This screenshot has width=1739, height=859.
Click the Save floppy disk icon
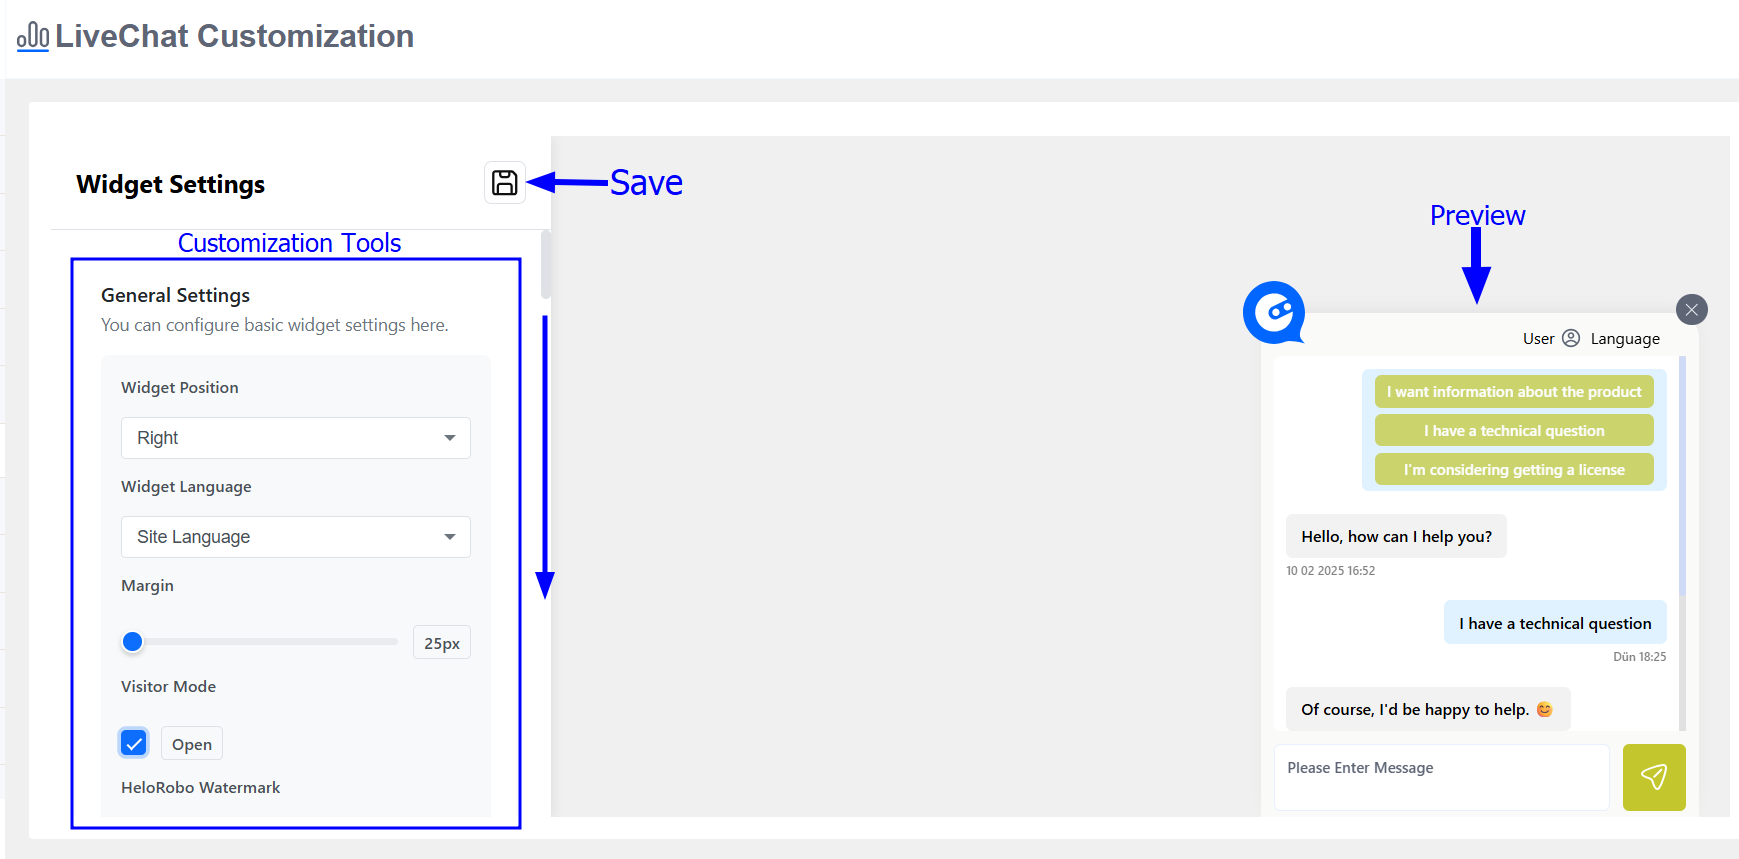pos(505,183)
